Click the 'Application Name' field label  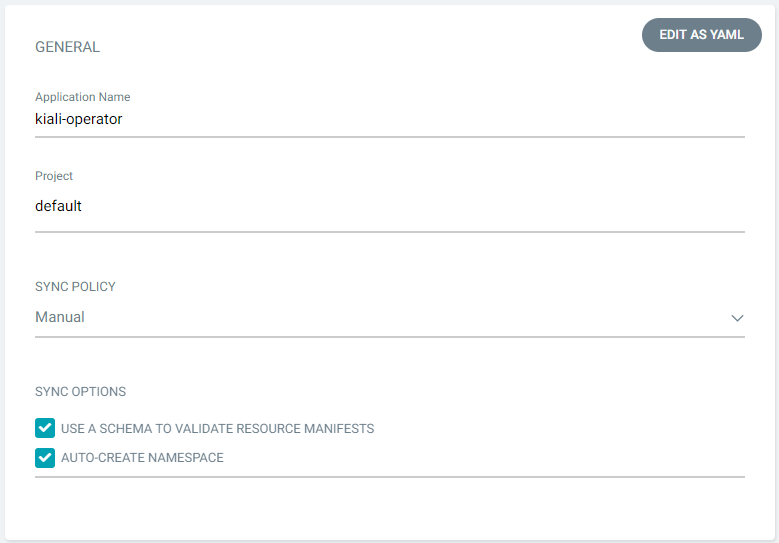82,97
